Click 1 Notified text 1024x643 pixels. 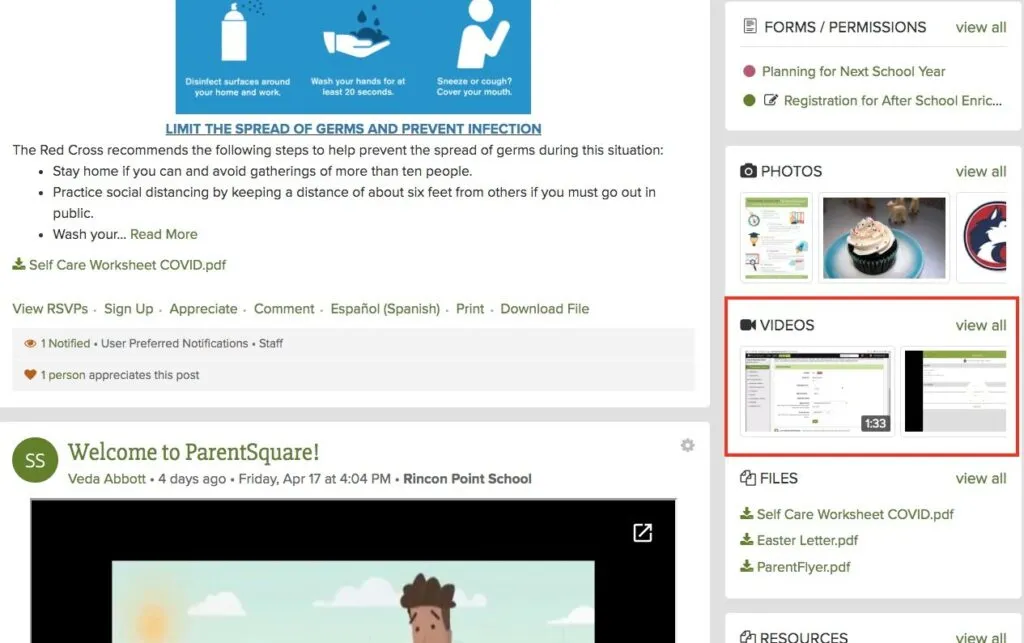65,343
